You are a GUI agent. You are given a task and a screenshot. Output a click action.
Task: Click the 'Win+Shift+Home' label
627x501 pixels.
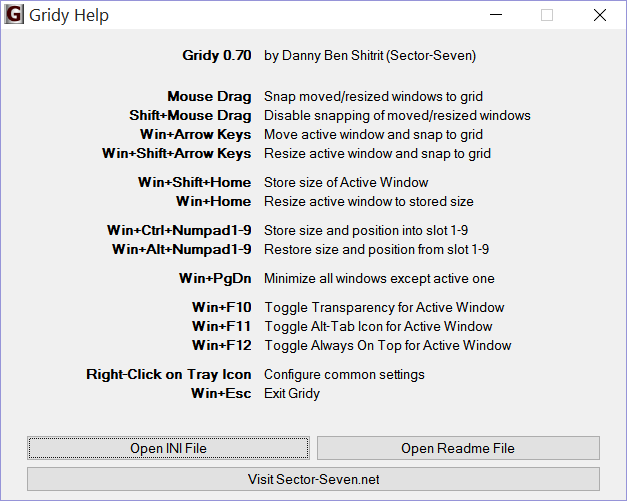point(195,182)
